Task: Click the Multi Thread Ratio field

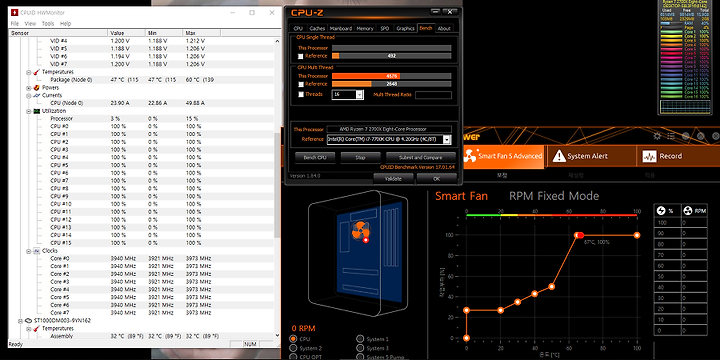Action: pos(433,95)
